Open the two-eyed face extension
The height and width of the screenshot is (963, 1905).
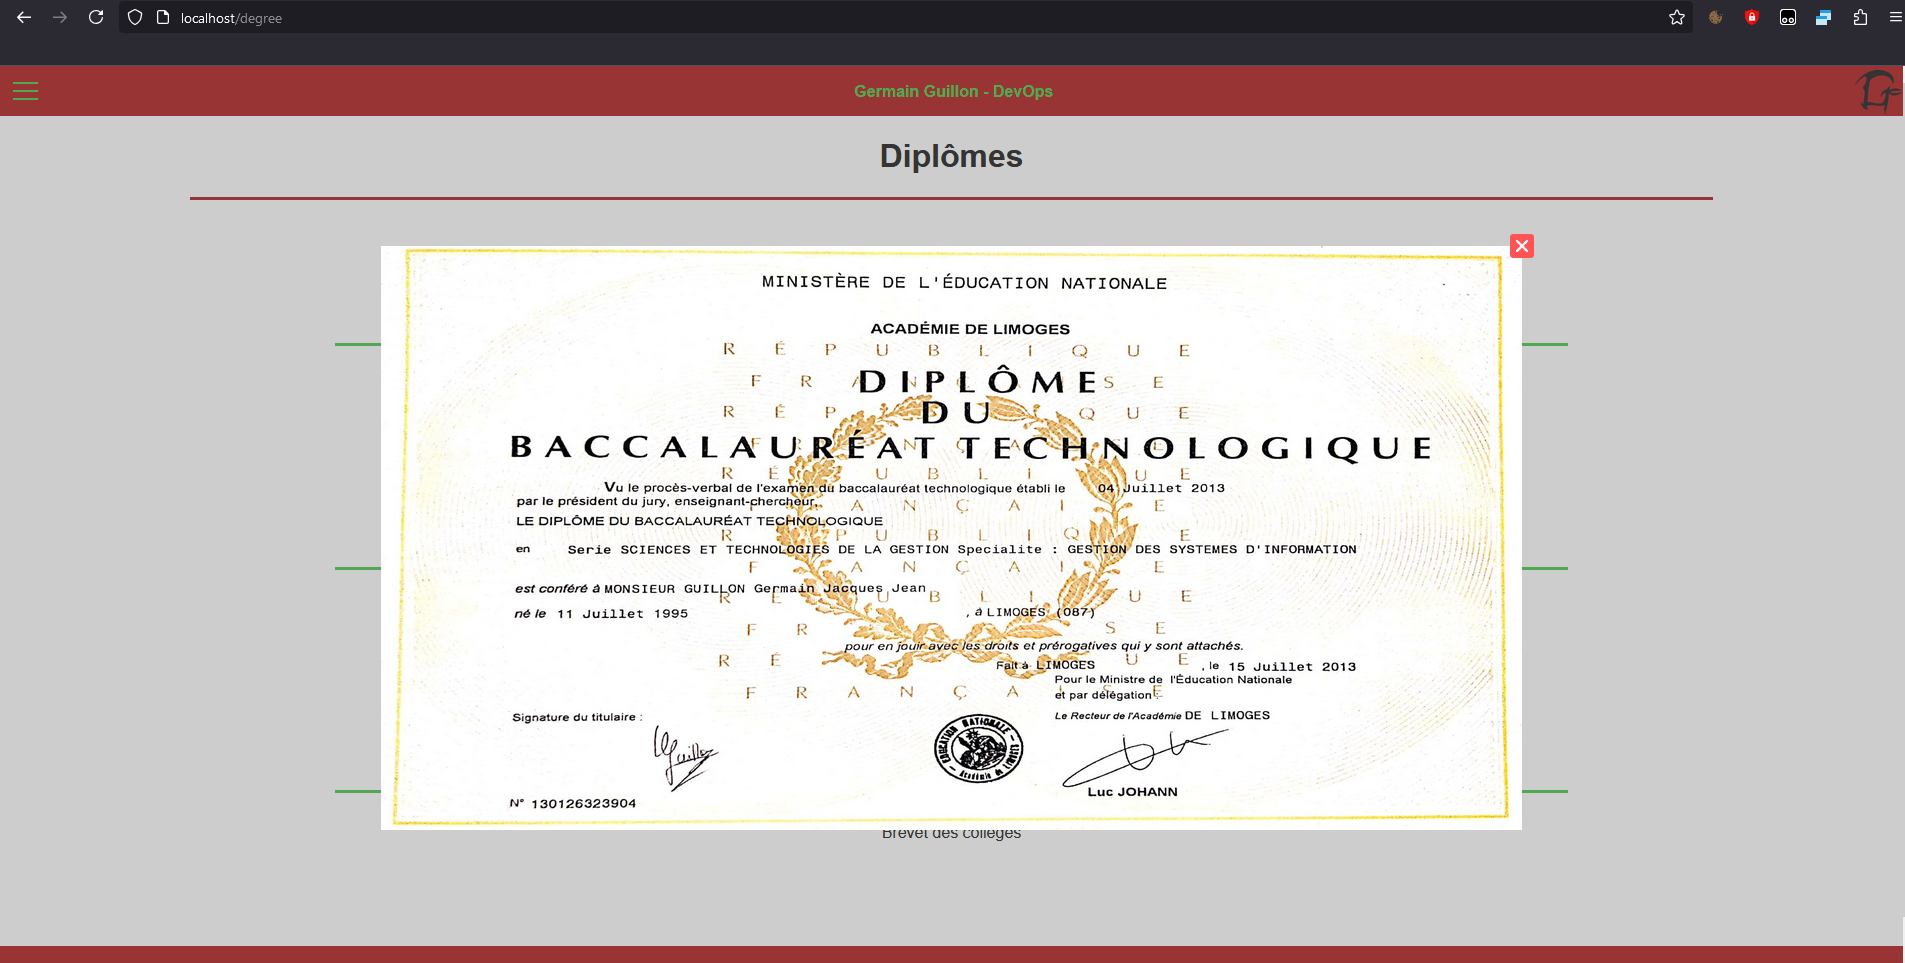point(1787,17)
